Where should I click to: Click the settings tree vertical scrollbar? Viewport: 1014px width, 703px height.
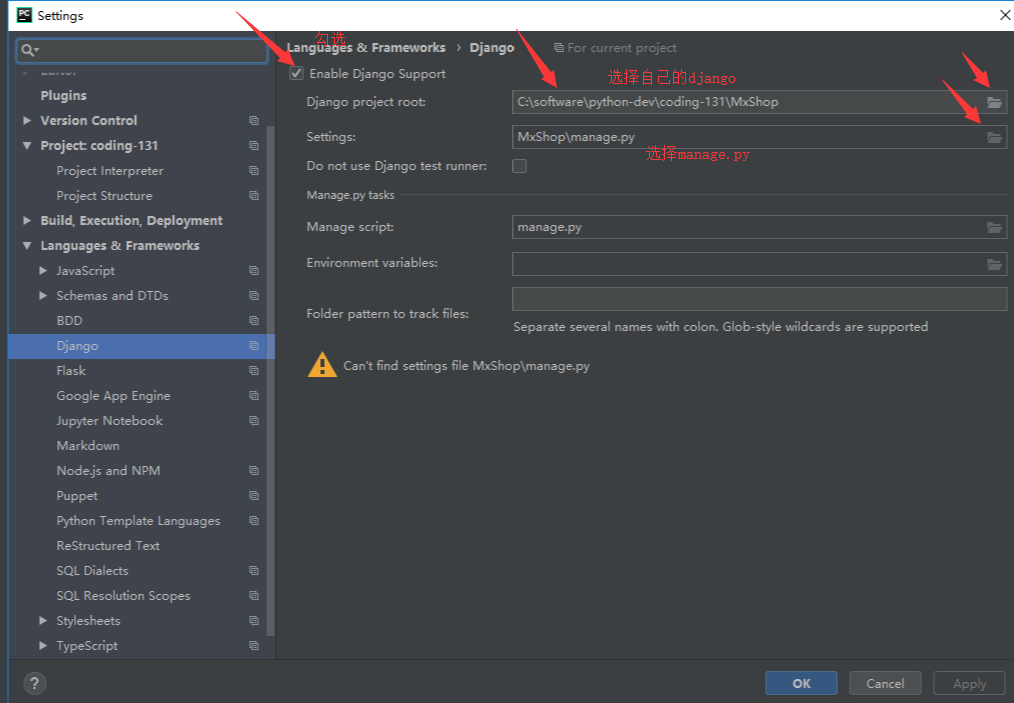(x=270, y=380)
